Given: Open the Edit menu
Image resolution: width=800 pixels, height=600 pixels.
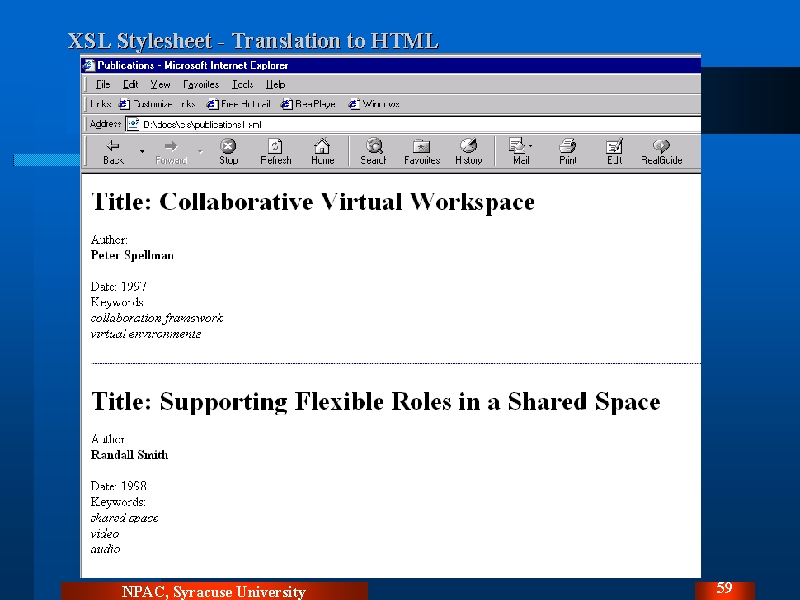Looking at the screenshot, I should (x=131, y=84).
